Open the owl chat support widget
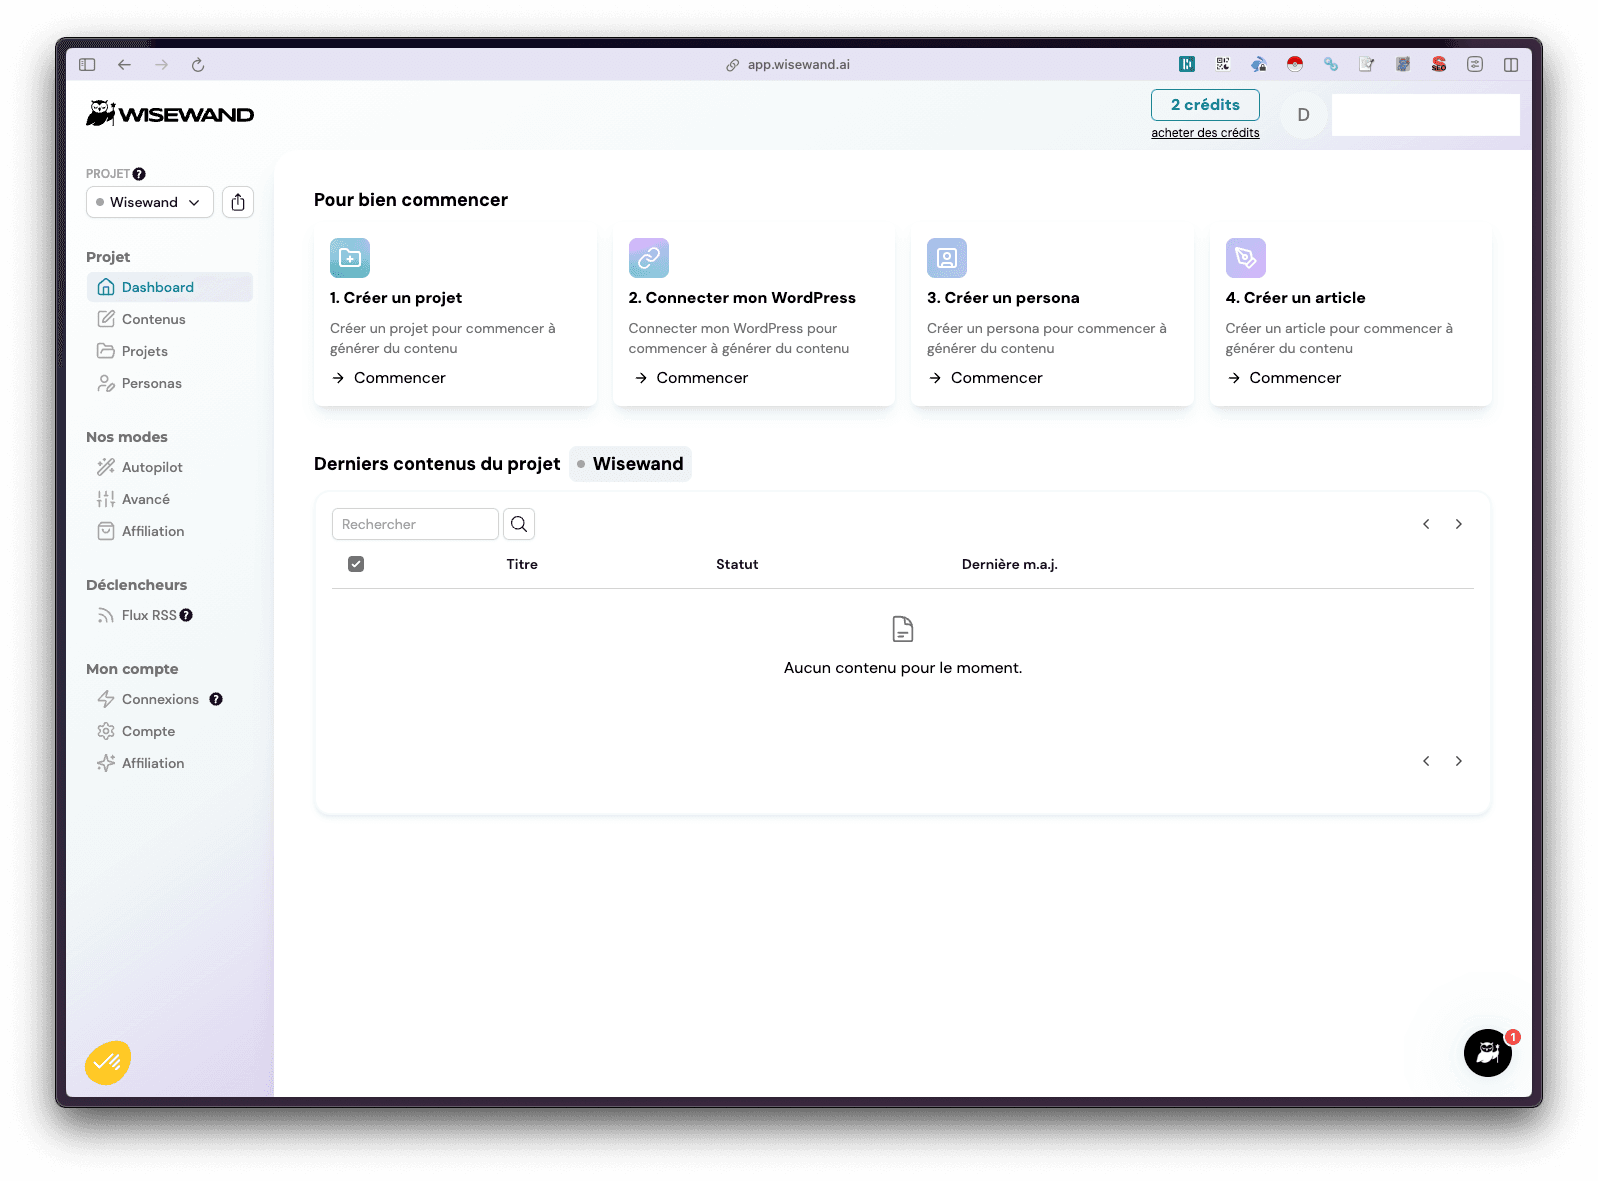Screen dimensions: 1598x1181 tap(1488, 1053)
